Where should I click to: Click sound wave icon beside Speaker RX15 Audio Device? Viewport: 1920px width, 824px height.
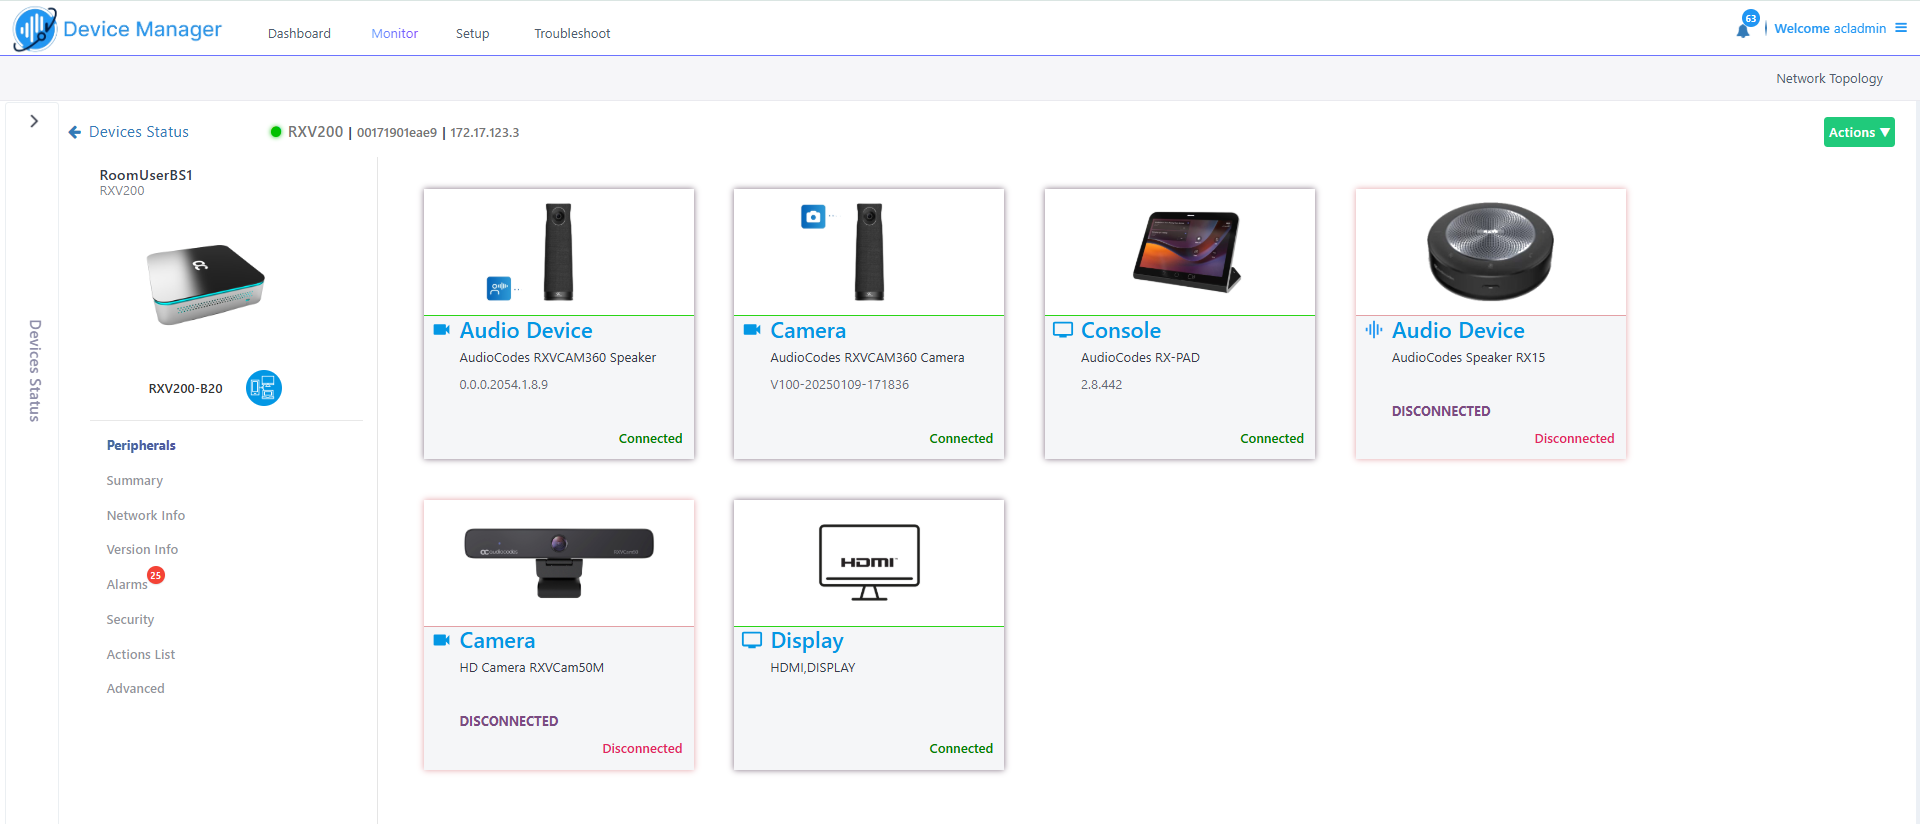click(x=1374, y=329)
